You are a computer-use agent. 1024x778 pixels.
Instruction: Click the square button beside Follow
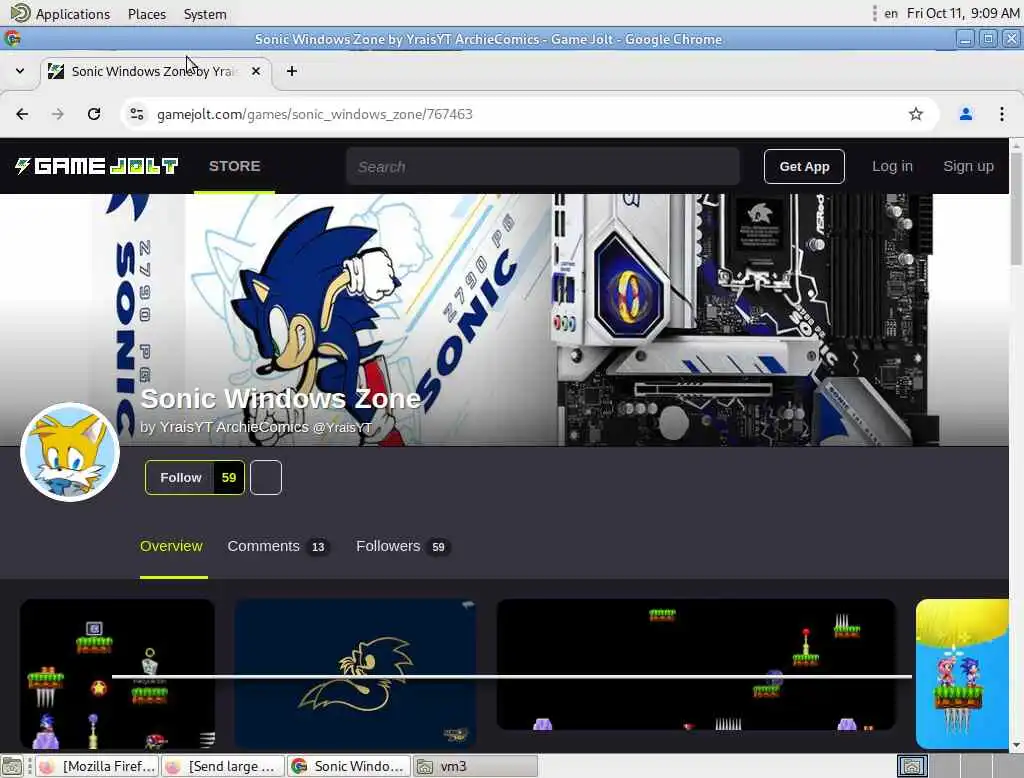tap(266, 478)
